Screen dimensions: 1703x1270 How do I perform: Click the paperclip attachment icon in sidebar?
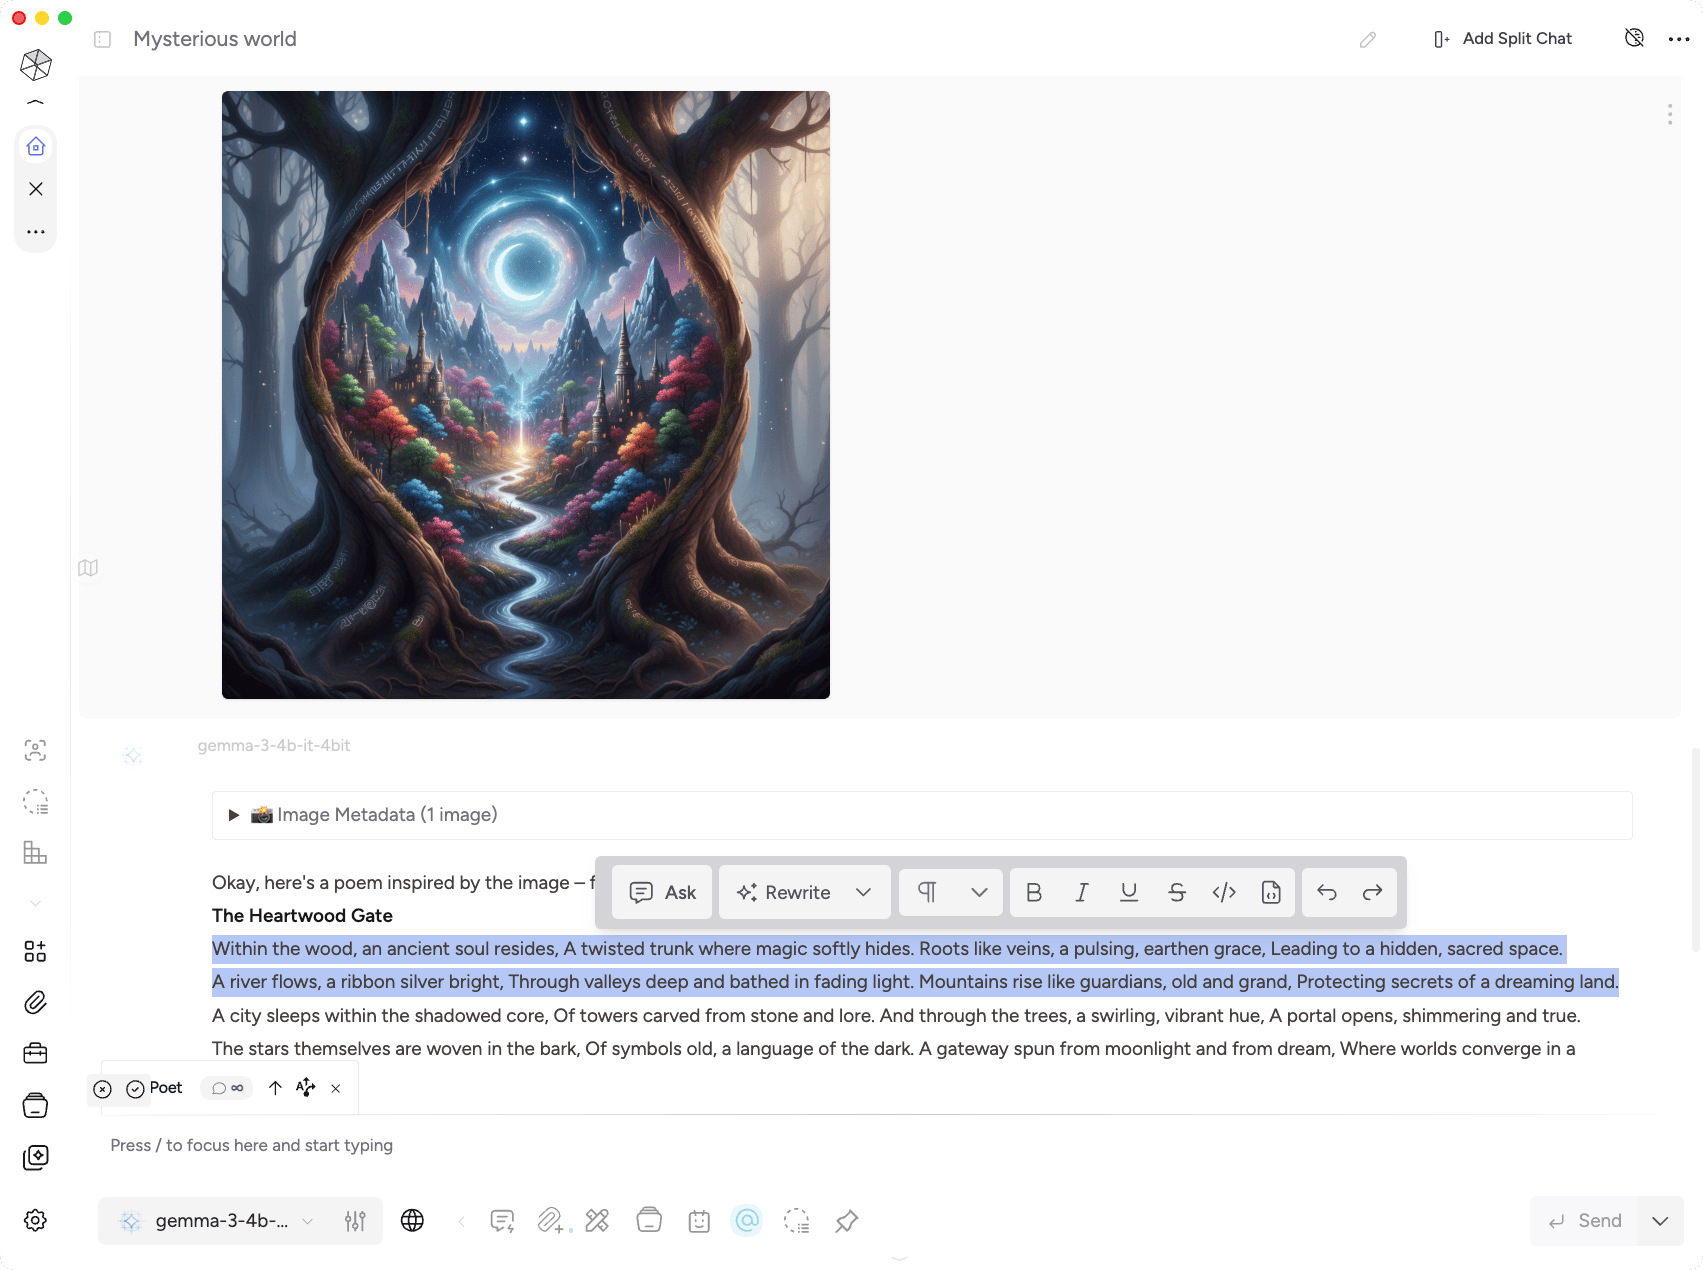click(35, 1002)
